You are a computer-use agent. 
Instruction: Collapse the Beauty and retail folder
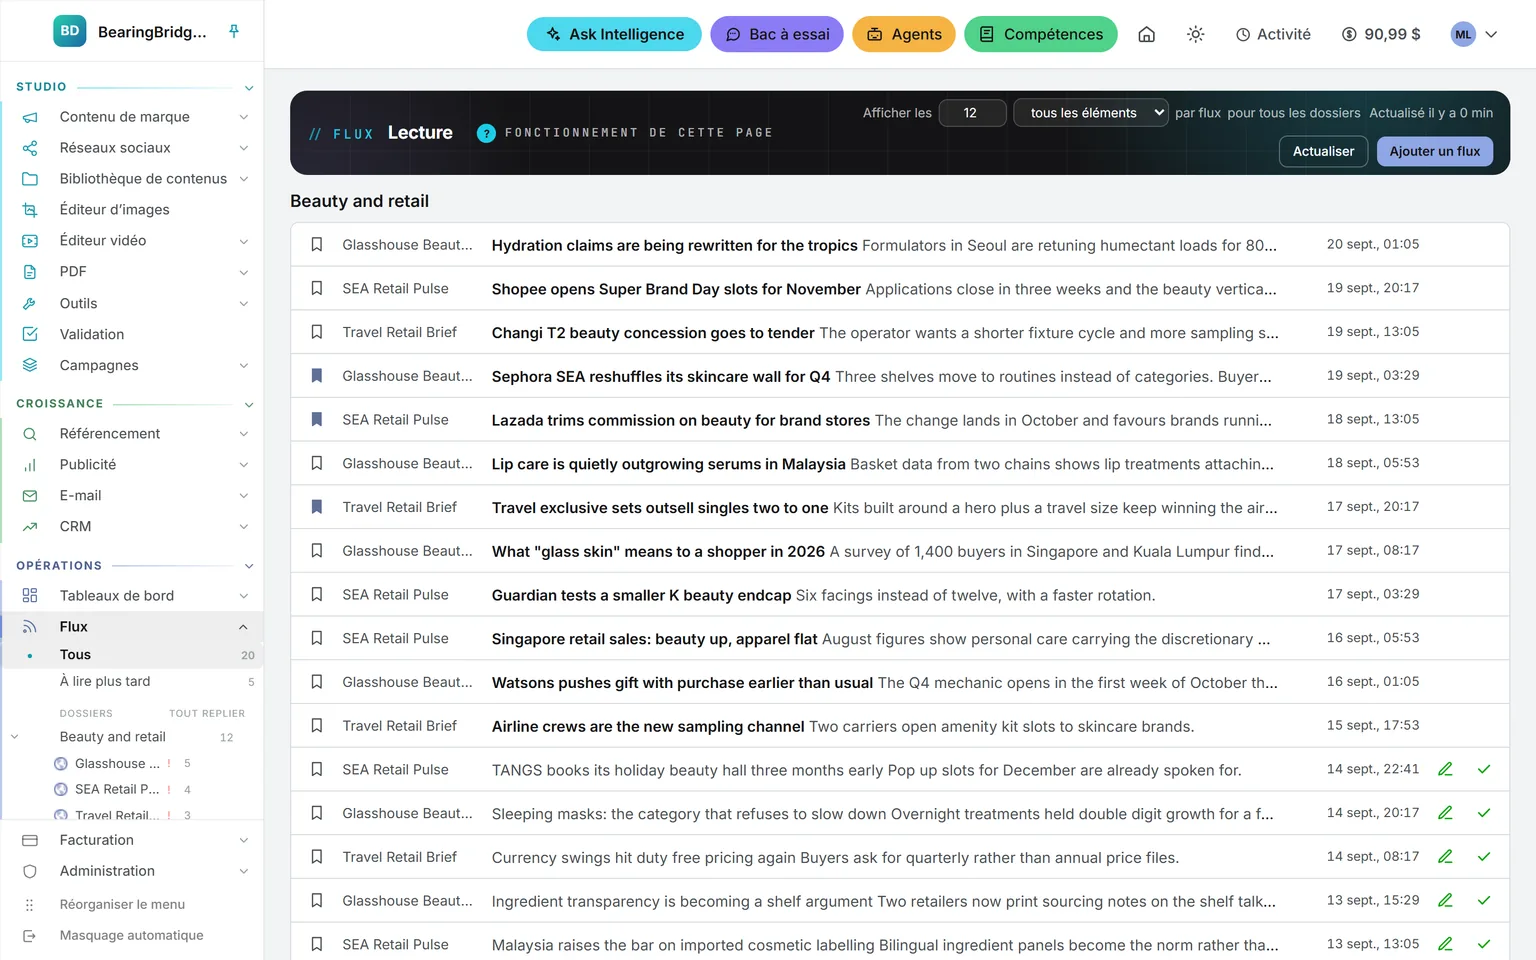pos(15,737)
